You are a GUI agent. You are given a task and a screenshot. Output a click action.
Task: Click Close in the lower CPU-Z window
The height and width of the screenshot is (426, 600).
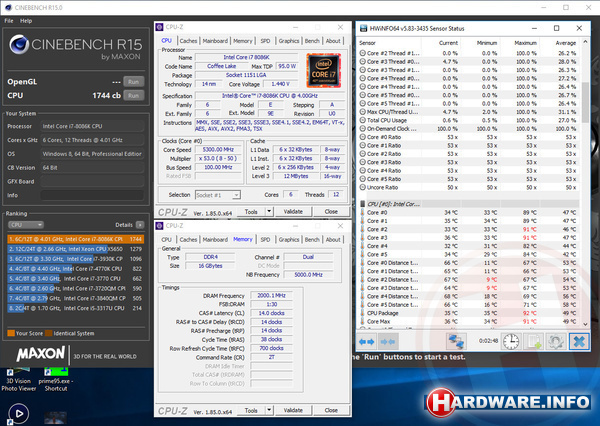pos(331,410)
